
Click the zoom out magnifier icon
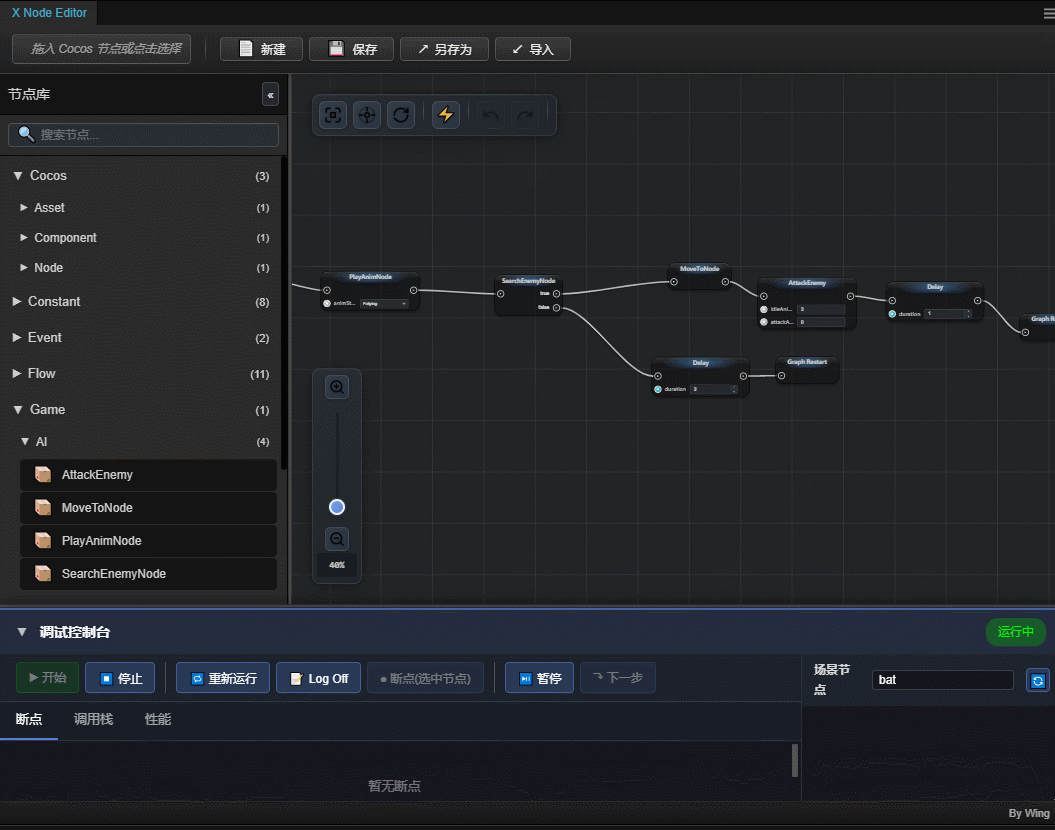point(337,539)
